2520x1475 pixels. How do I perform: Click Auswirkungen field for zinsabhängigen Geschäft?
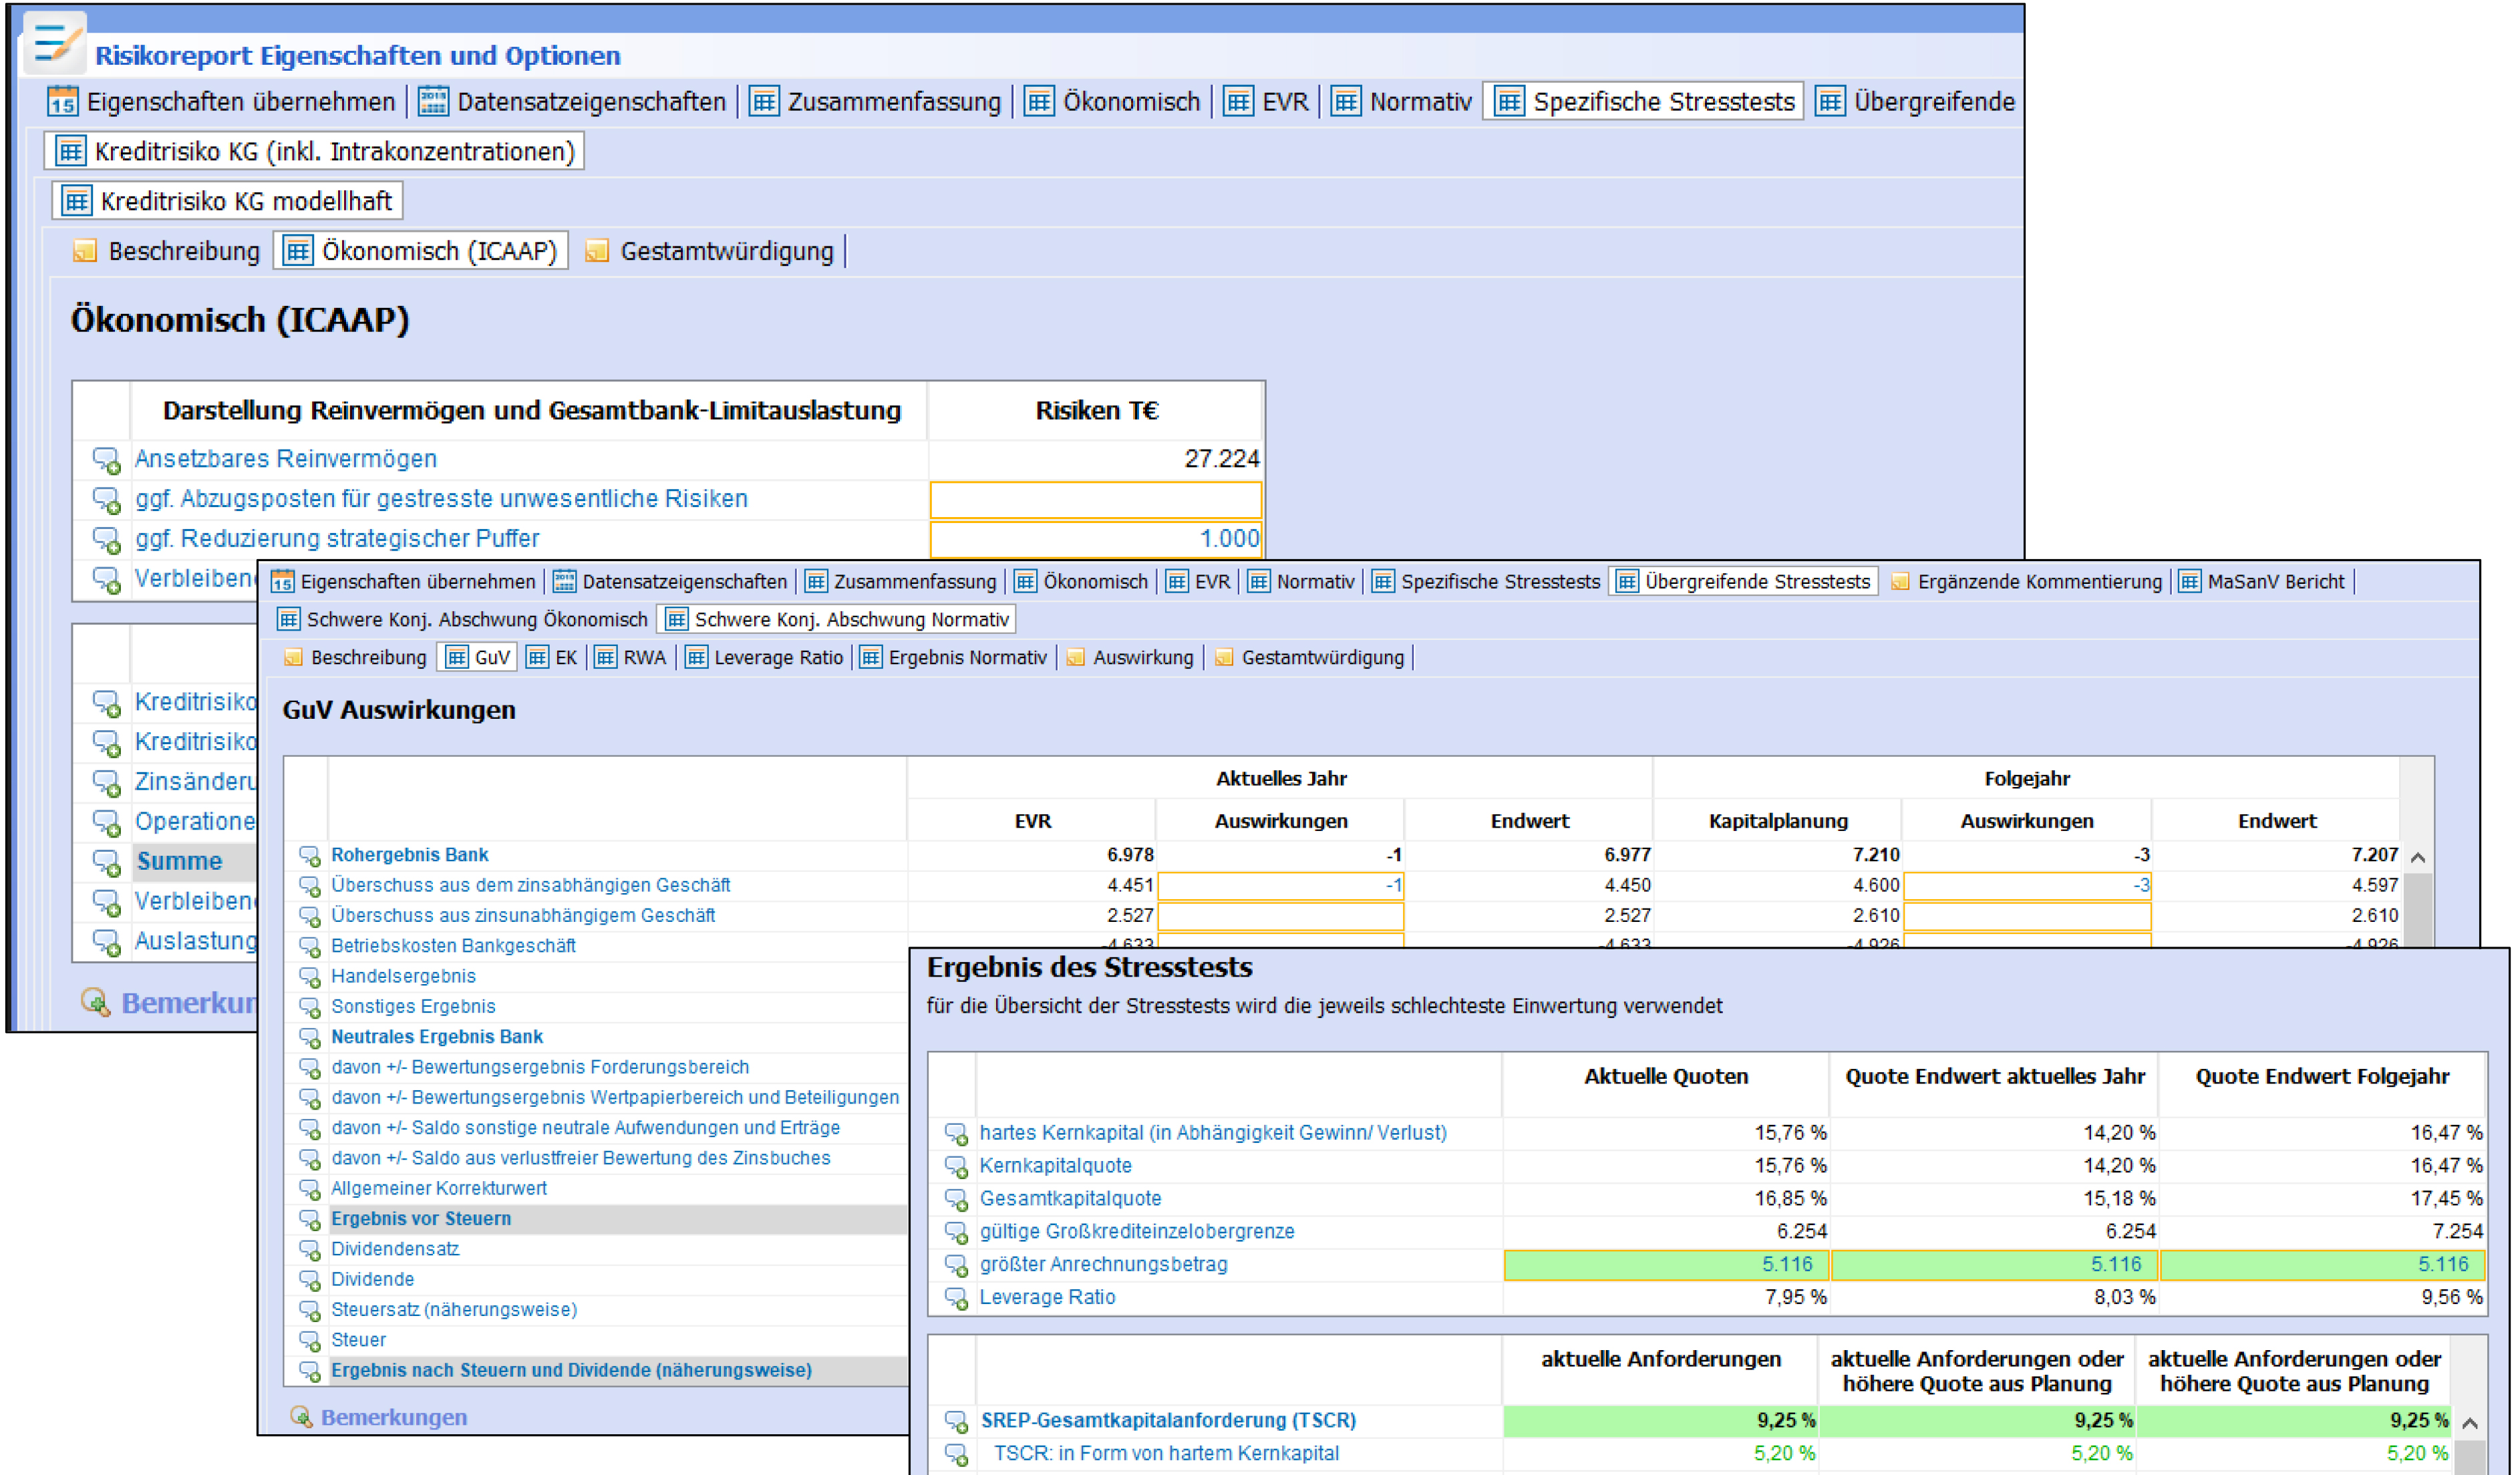pyautogui.click(x=1280, y=886)
